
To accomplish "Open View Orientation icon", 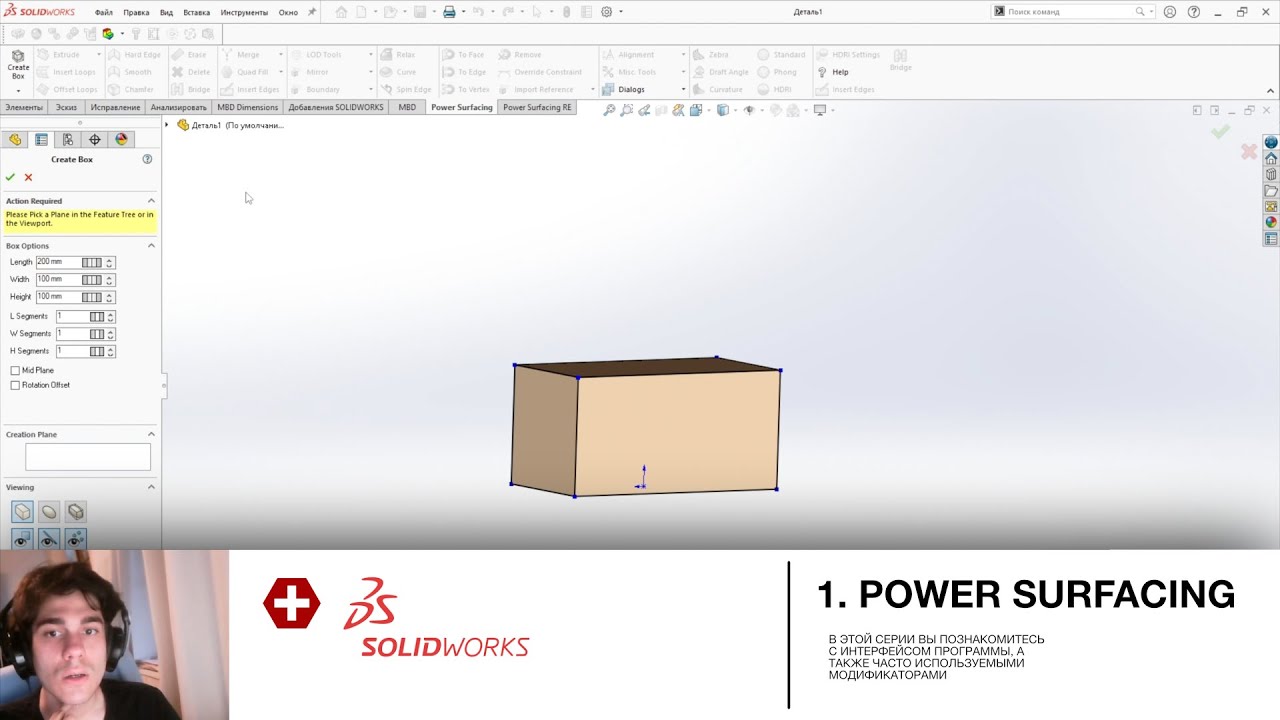I will click(x=697, y=110).
